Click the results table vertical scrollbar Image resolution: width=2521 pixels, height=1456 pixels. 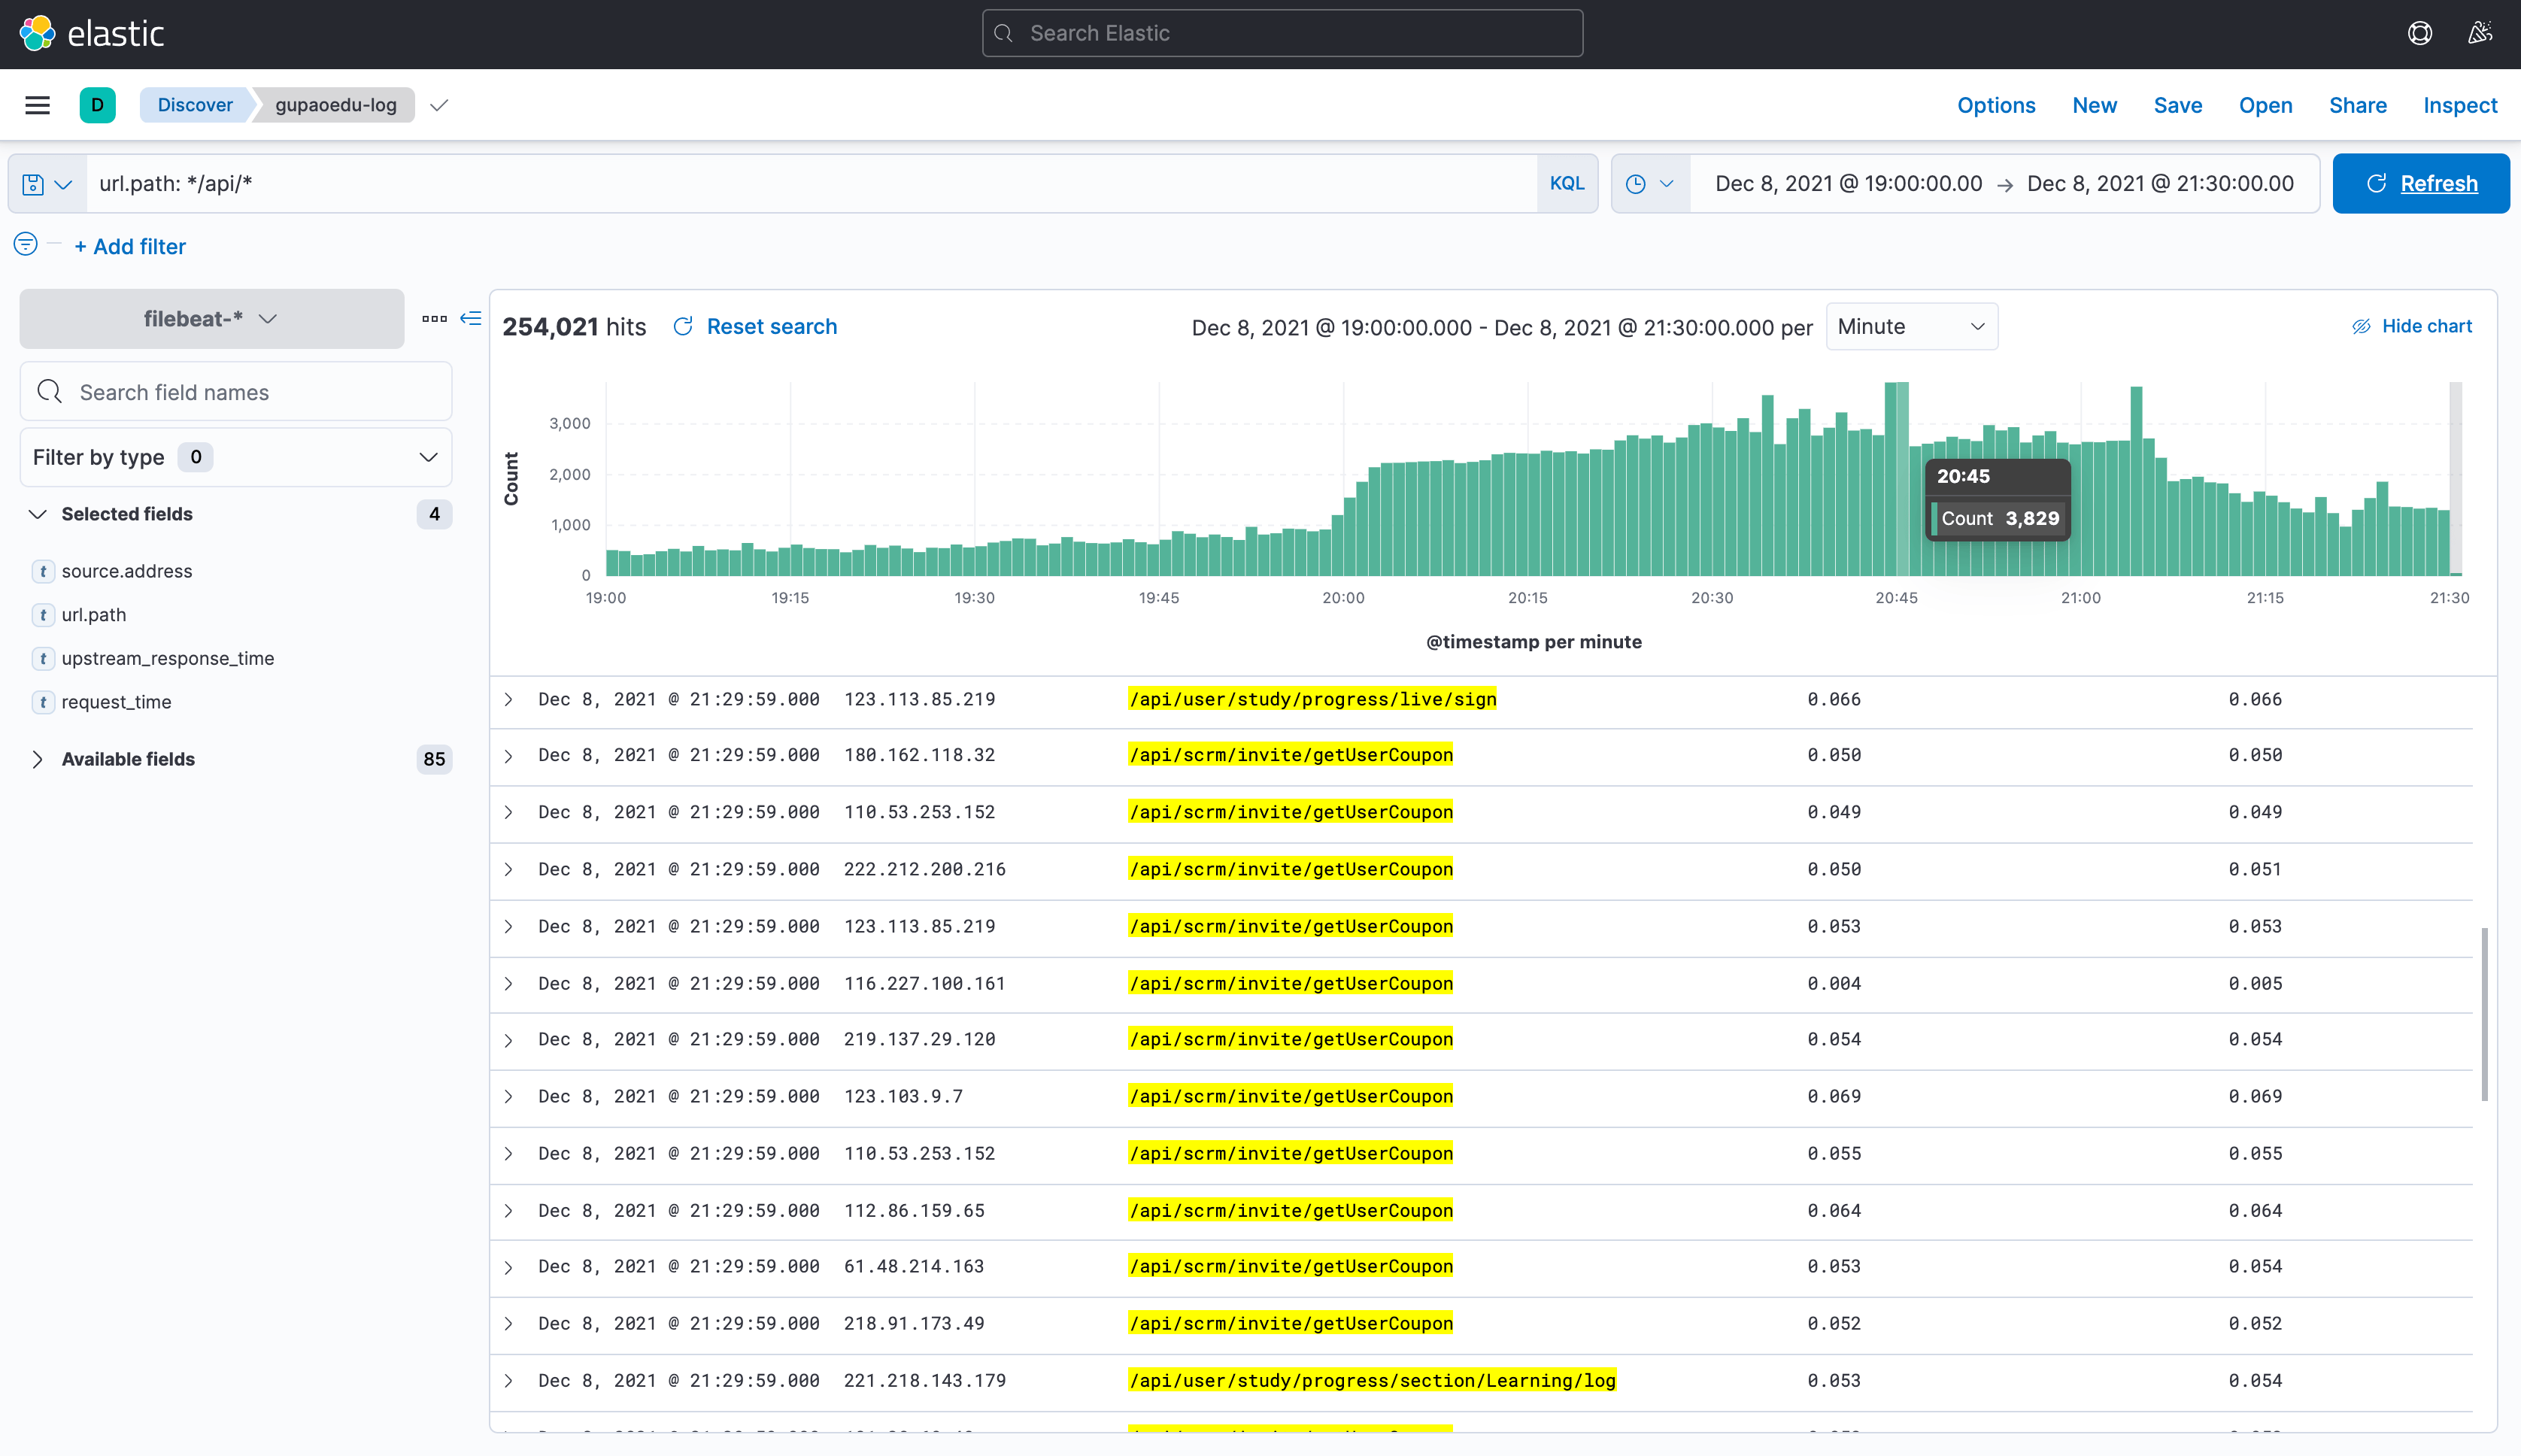click(2484, 1015)
